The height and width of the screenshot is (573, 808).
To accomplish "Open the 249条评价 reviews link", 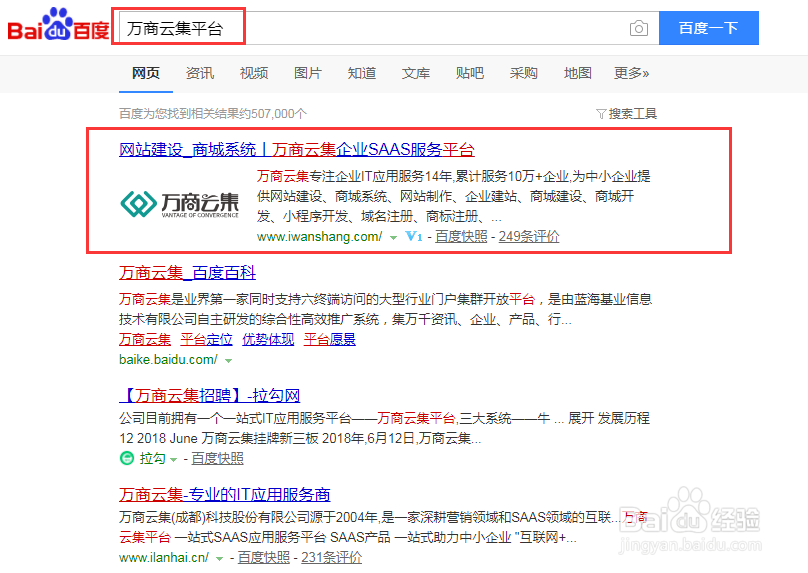I will 529,237.
